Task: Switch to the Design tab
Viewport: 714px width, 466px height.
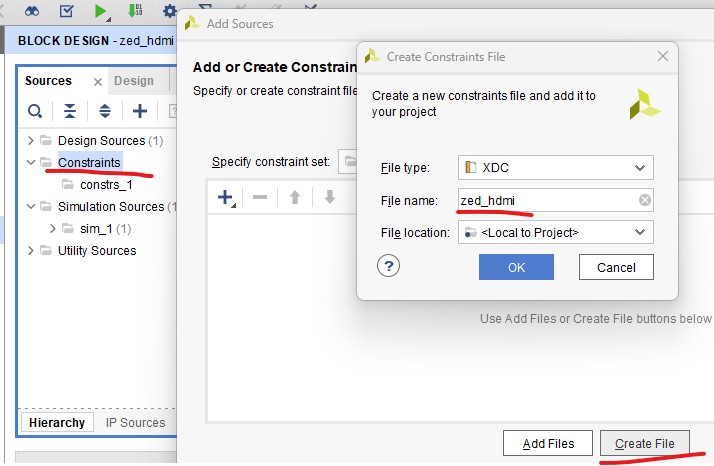Action: coord(134,81)
